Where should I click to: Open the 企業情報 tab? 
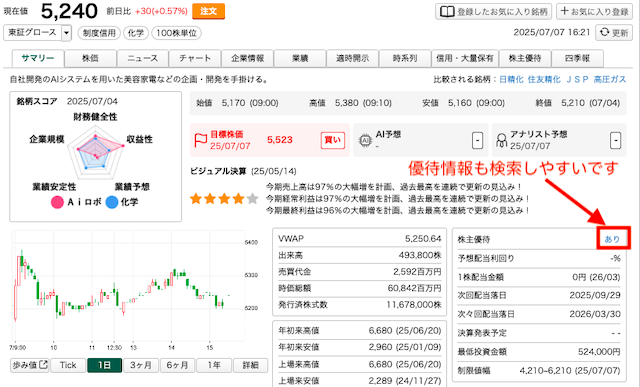(247, 58)
